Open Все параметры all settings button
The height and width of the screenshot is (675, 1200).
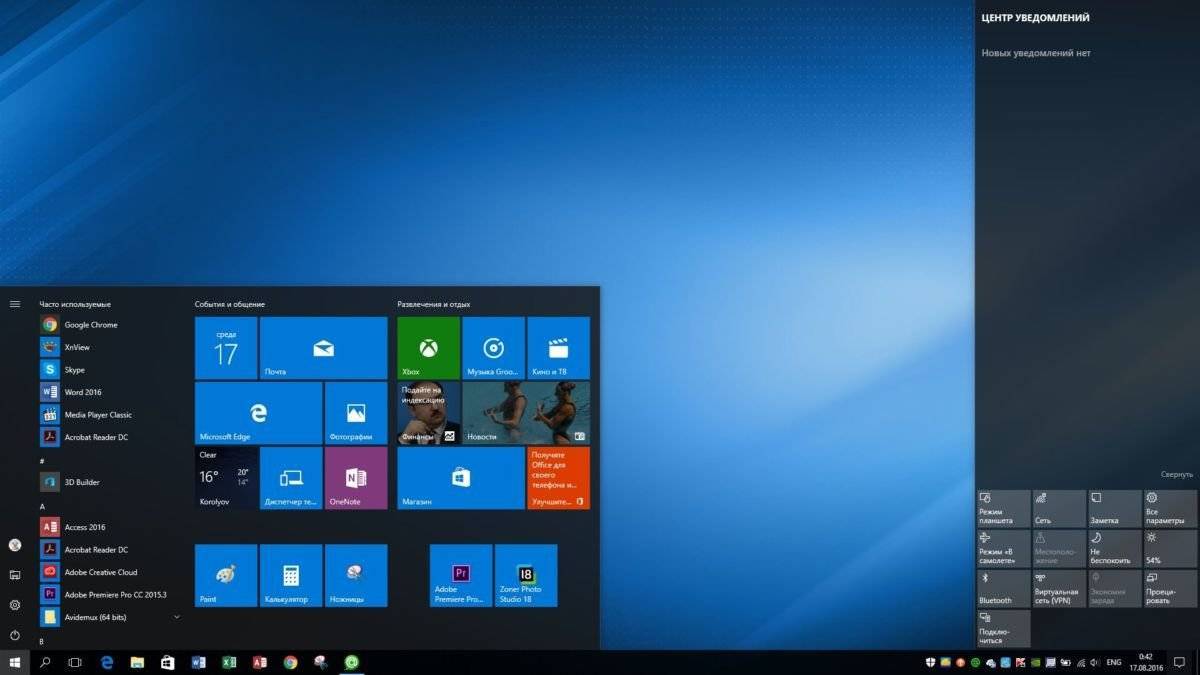(x=1169, y=509)
